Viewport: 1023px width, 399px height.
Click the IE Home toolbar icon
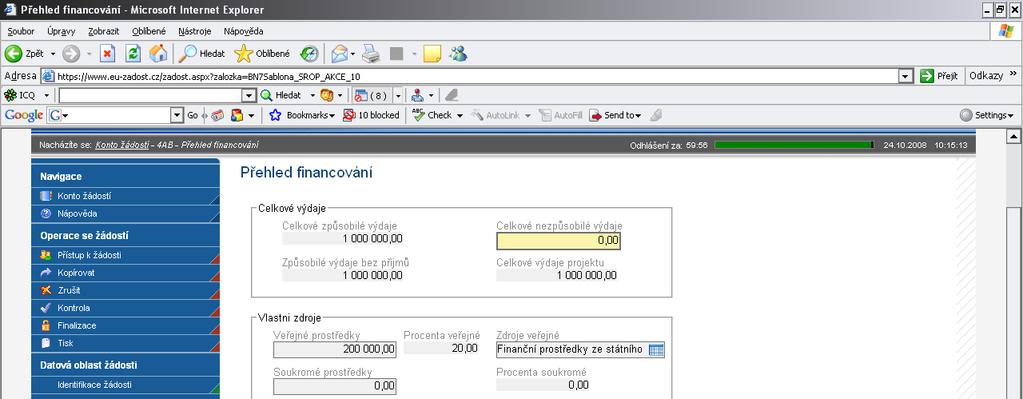tap(158, 53)
